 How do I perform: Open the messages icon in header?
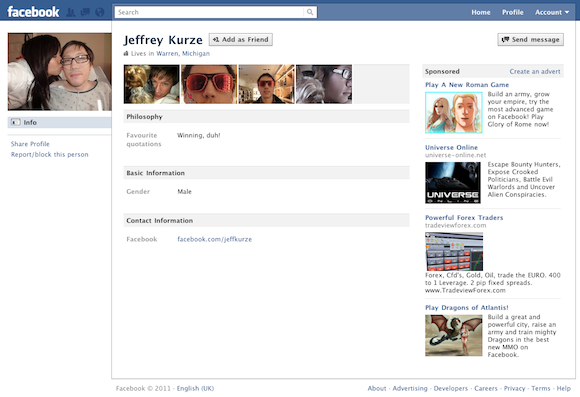coord(85,13)
